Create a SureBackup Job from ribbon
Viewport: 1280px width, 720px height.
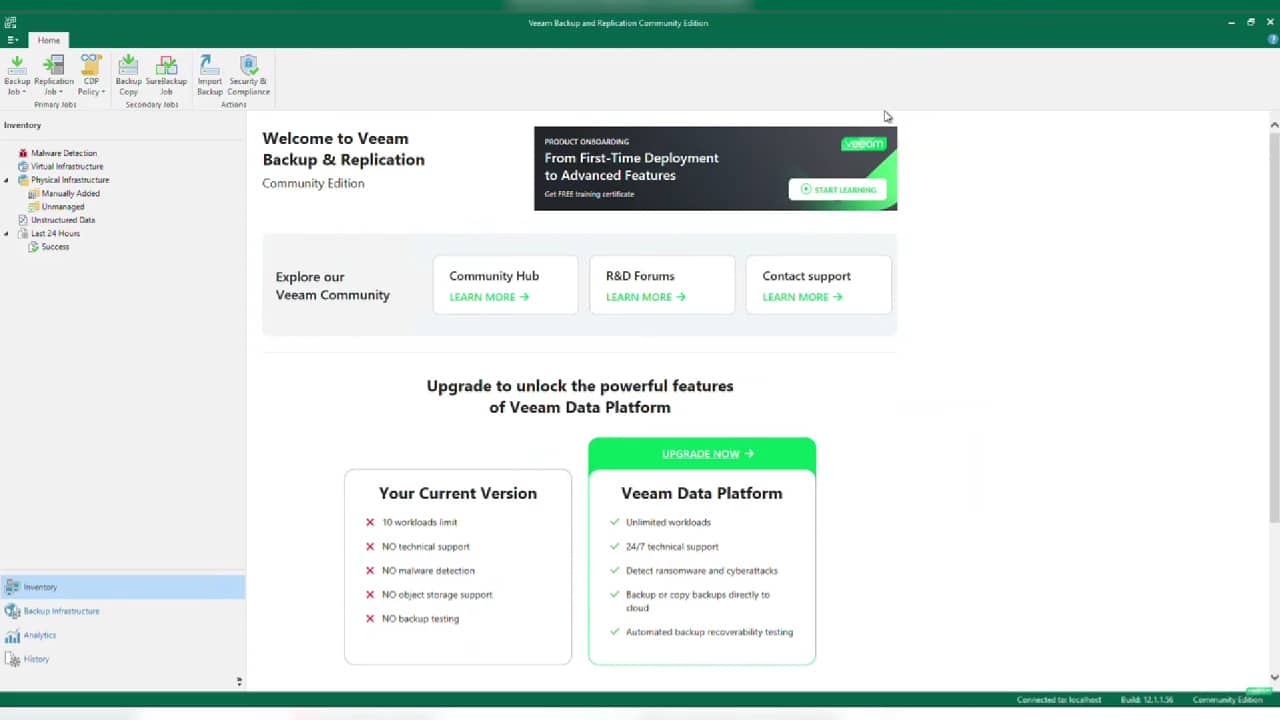166,75
